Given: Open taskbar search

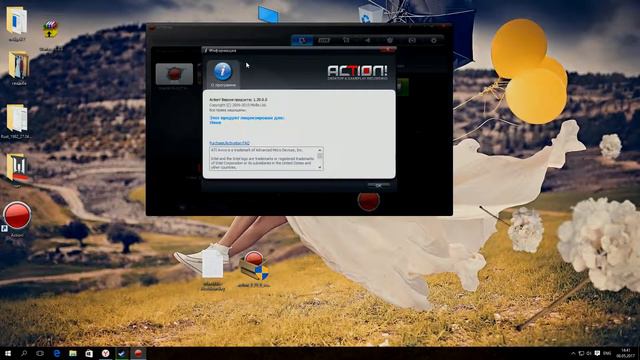Looking at the screenshot, I should [24, 353].
